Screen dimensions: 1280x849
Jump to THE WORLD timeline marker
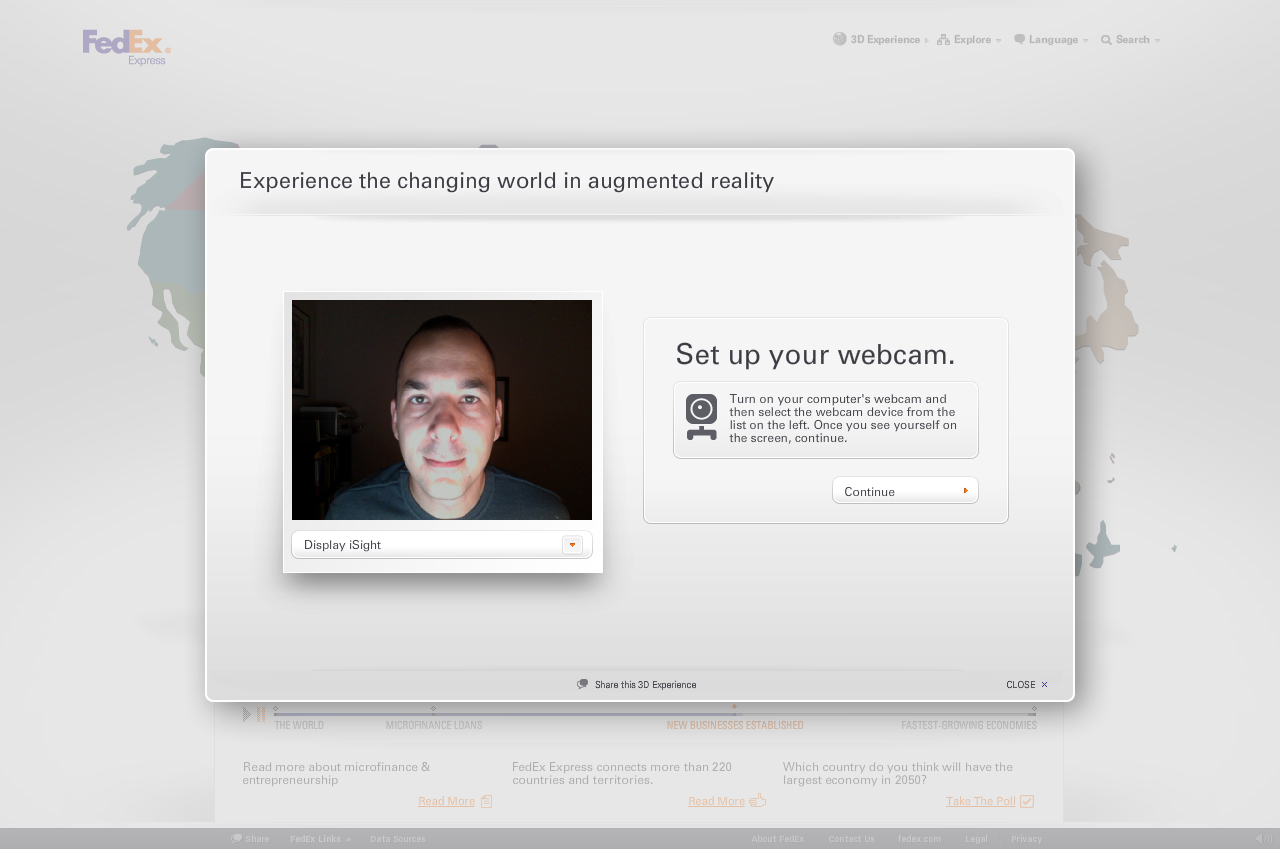click(299, 725)
